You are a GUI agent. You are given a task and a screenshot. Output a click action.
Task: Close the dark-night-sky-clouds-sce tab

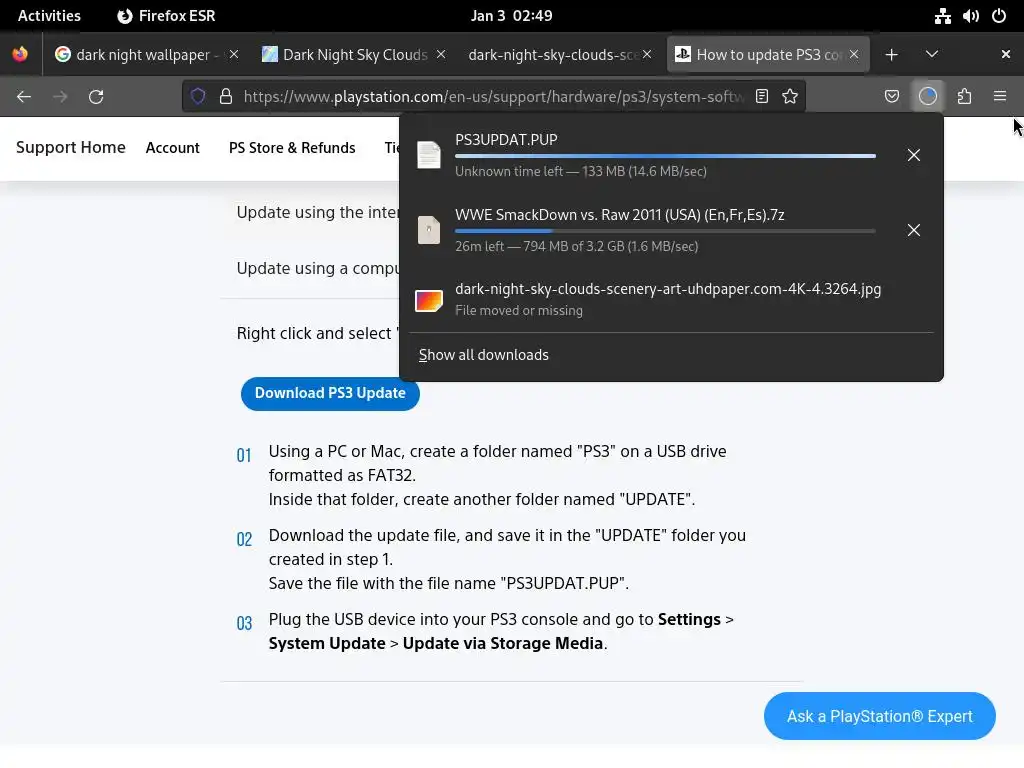coord(647,55)
